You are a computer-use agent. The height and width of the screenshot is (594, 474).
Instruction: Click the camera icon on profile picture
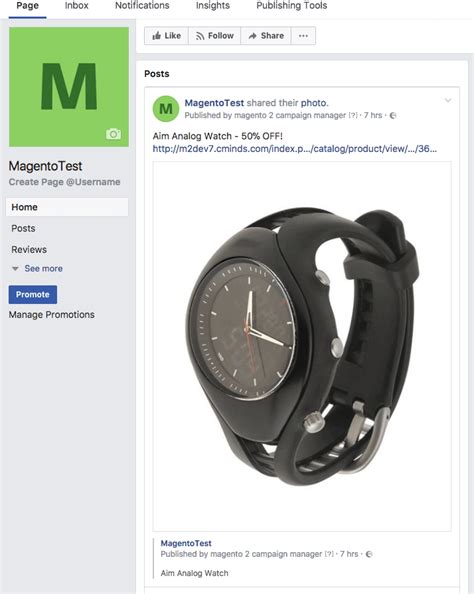click(113, 134)
